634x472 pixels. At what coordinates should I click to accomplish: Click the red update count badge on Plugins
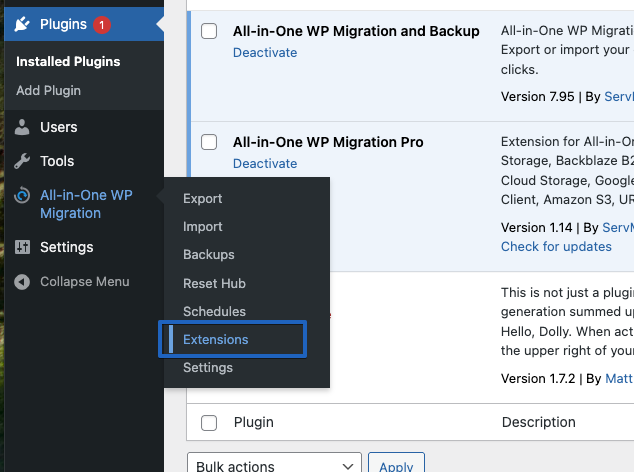coord(102,24)
